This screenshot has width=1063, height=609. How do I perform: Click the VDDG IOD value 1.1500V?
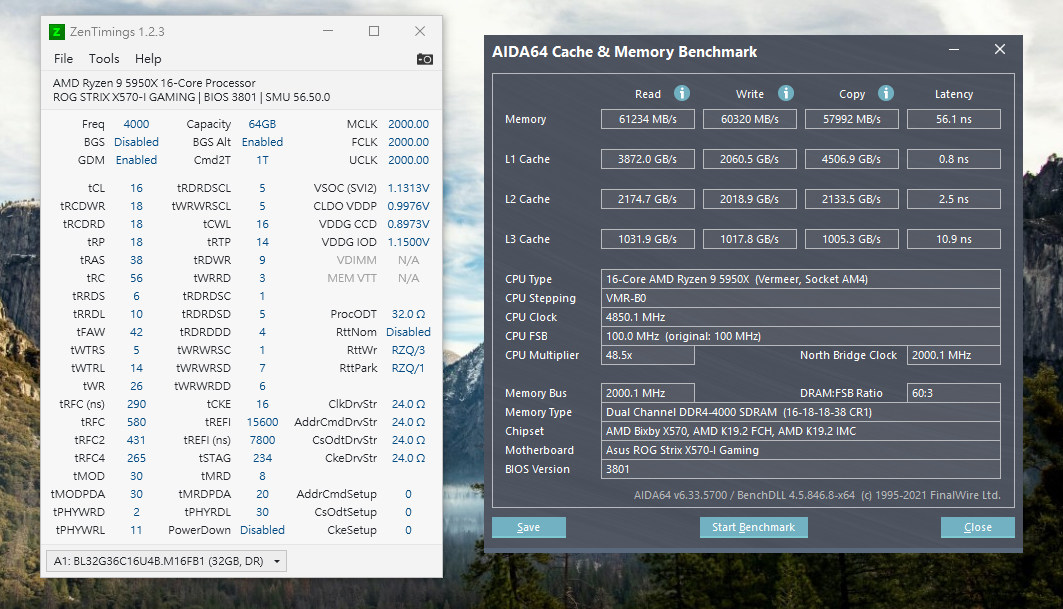[x=408, y=242]
